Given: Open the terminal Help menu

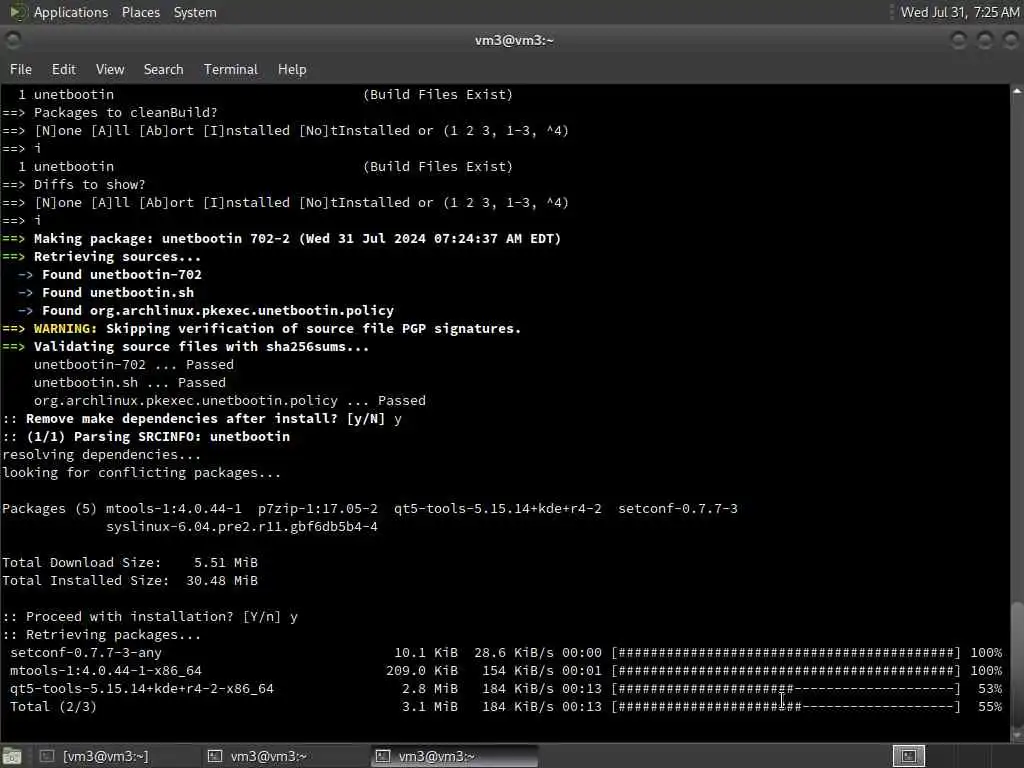Looking at the screenshot, I should point(292,69).
